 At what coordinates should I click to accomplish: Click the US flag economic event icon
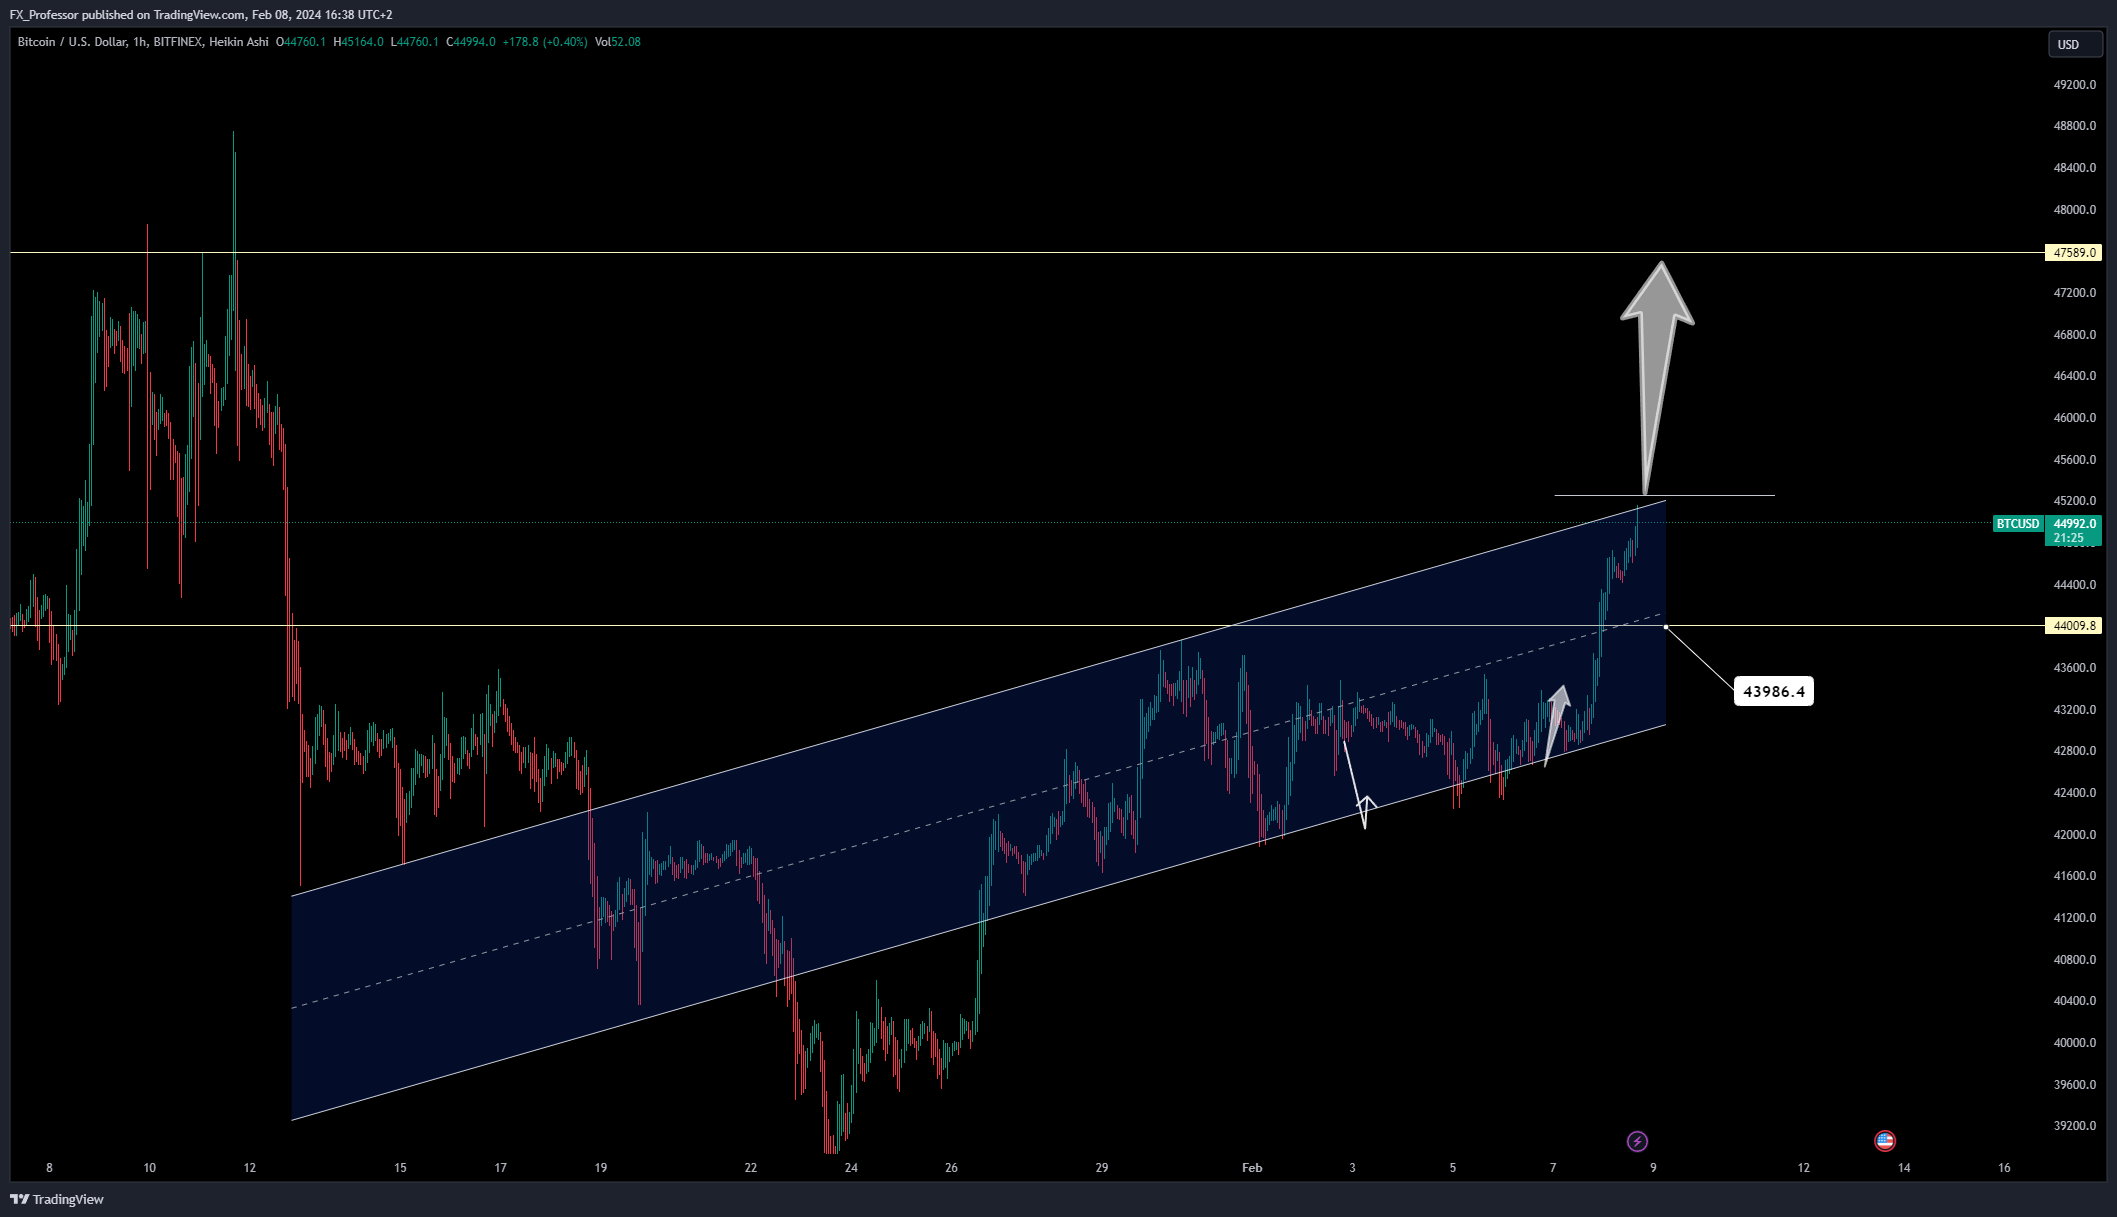pos(1884,1141)
